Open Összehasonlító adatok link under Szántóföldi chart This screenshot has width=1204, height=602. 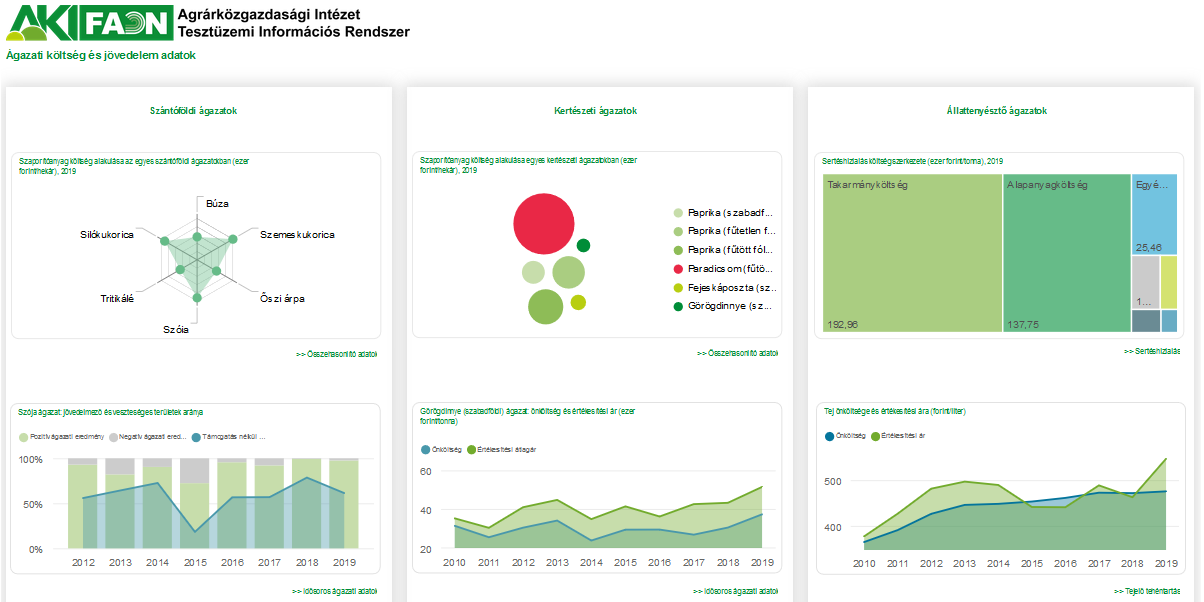pos(336,354)
